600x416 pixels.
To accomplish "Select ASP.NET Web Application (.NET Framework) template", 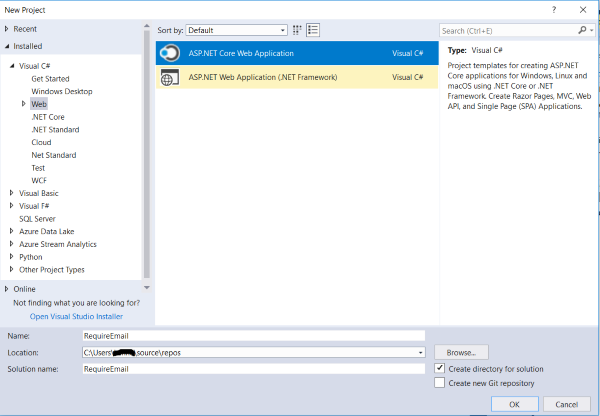I will click(x=297, y=77).
